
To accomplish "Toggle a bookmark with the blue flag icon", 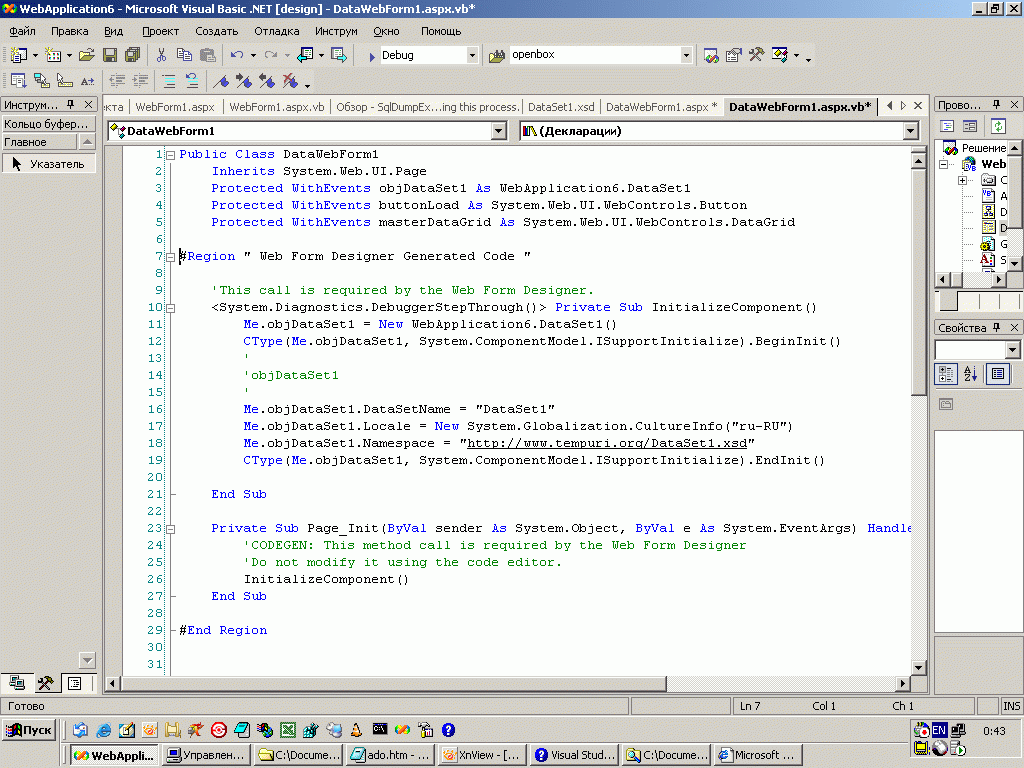I will (x=221, y=81).
